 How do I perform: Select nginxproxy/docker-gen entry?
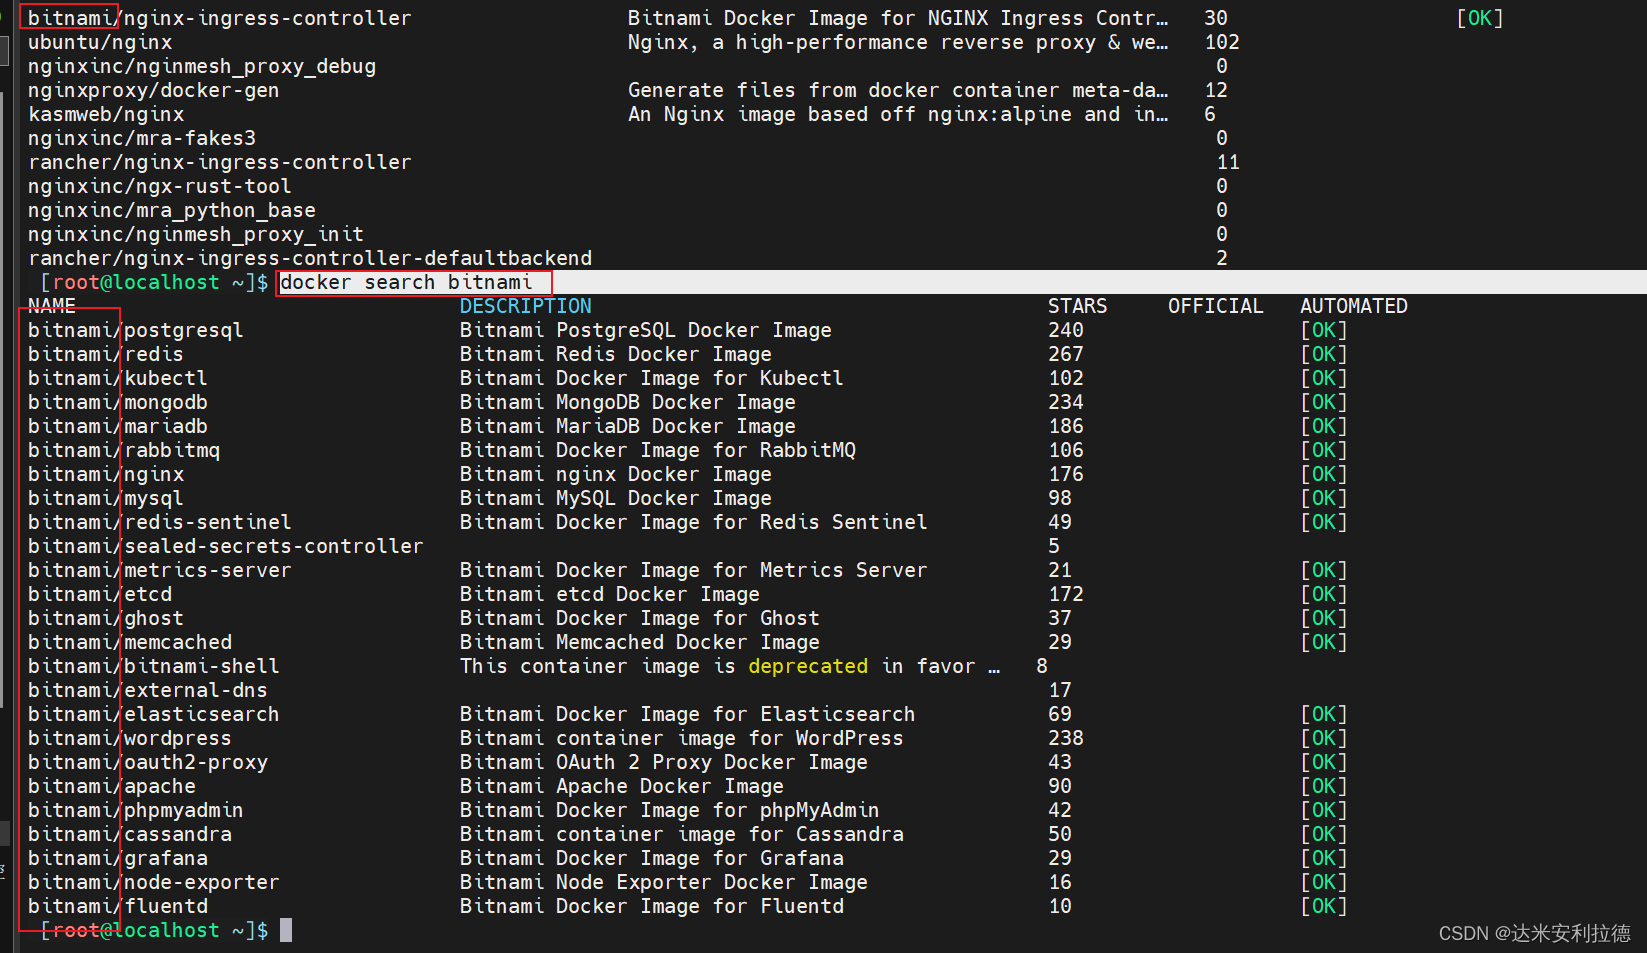point(154,90)
